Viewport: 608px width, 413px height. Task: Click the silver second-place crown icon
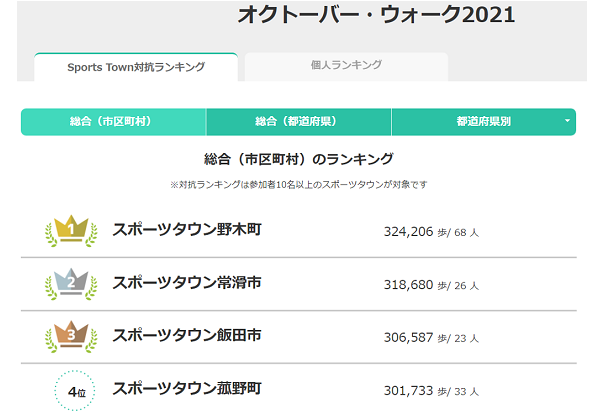(x=72, y=283)
